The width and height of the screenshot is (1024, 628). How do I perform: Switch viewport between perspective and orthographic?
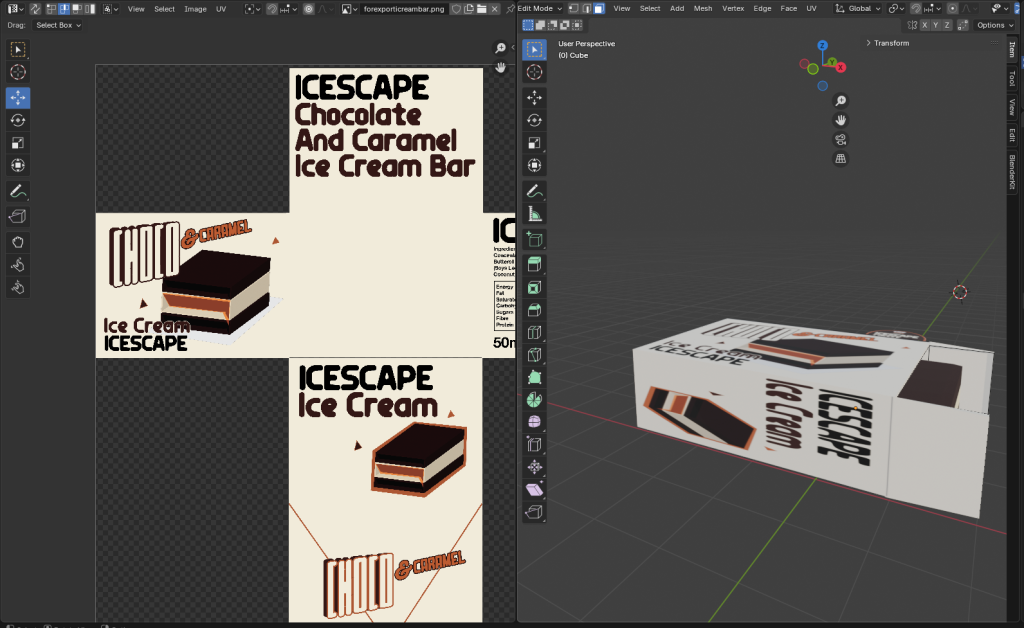tap(841, 158)
